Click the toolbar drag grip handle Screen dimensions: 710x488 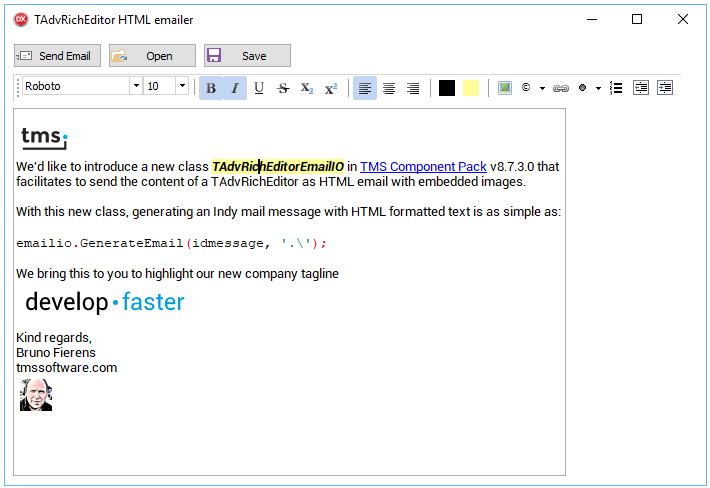click(x=18, y=87)
